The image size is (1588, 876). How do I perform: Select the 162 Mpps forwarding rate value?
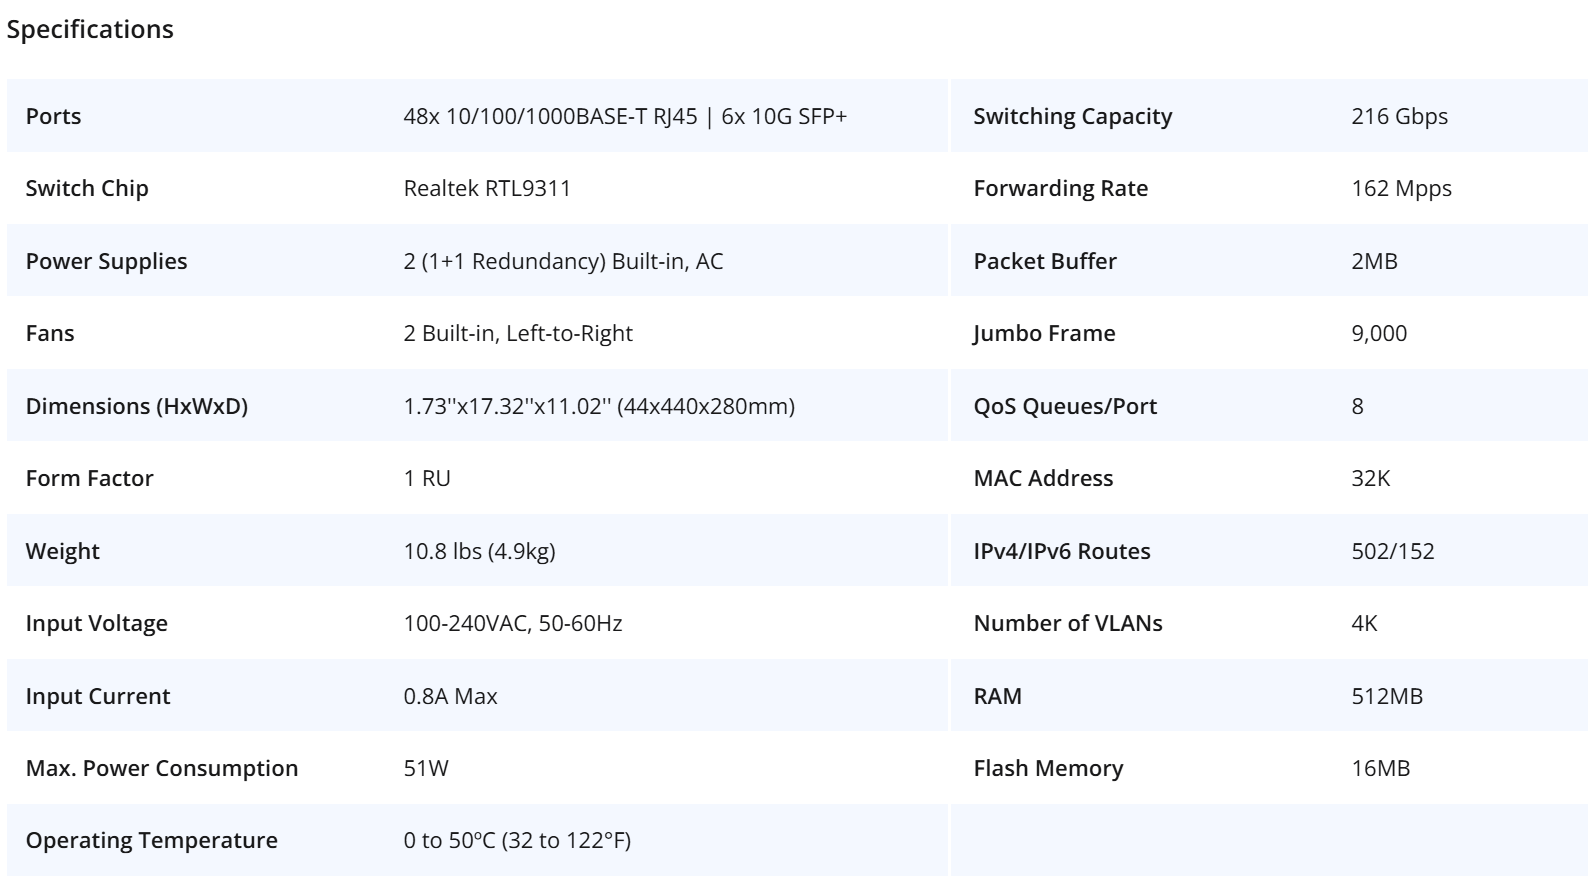pos(1401,188)
